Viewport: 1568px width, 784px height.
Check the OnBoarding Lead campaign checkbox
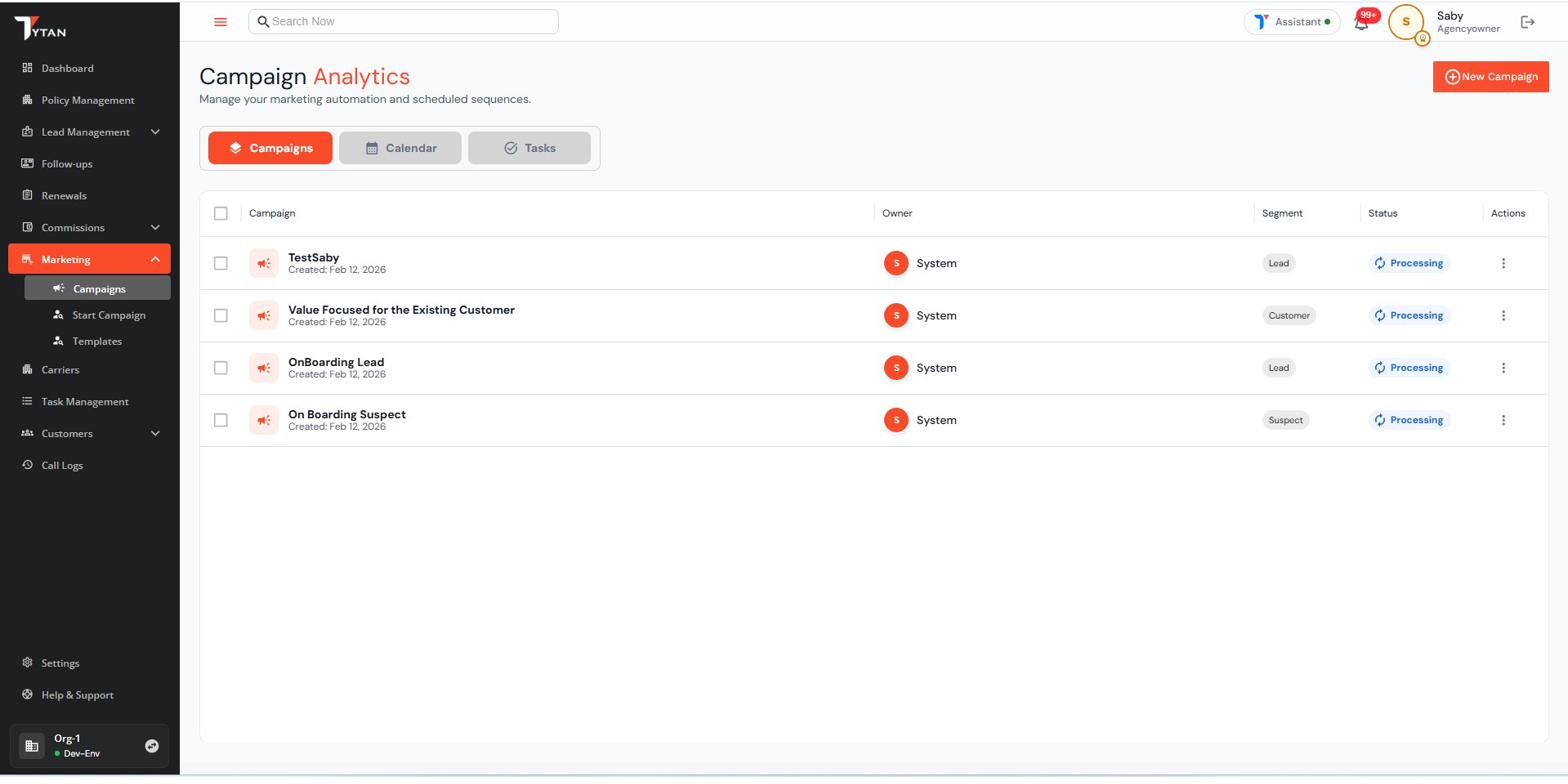pos(221,368)
